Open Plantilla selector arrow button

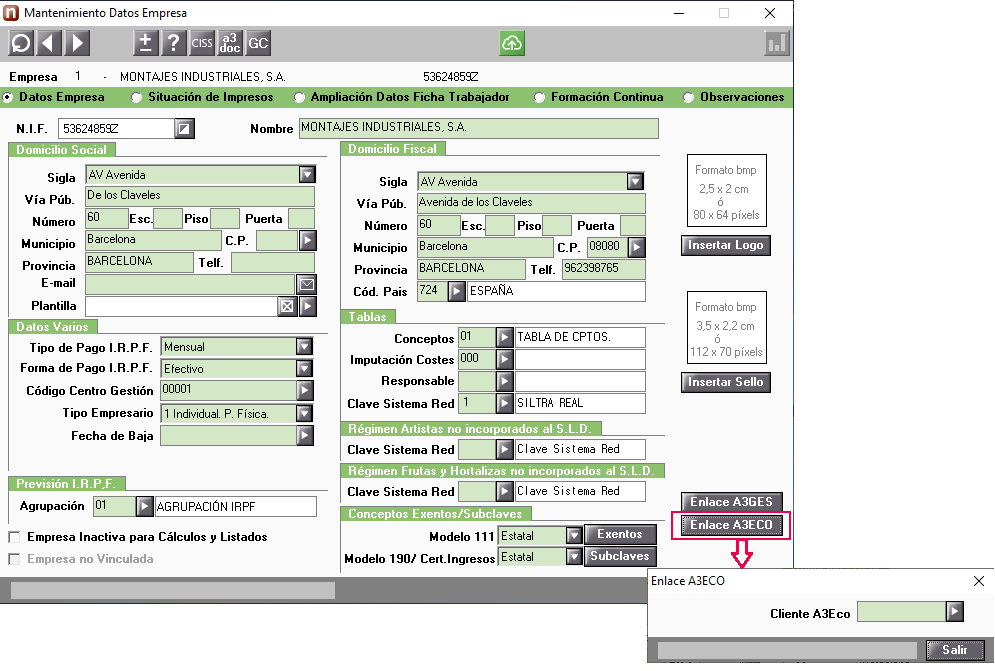click(x=308, y=307)
